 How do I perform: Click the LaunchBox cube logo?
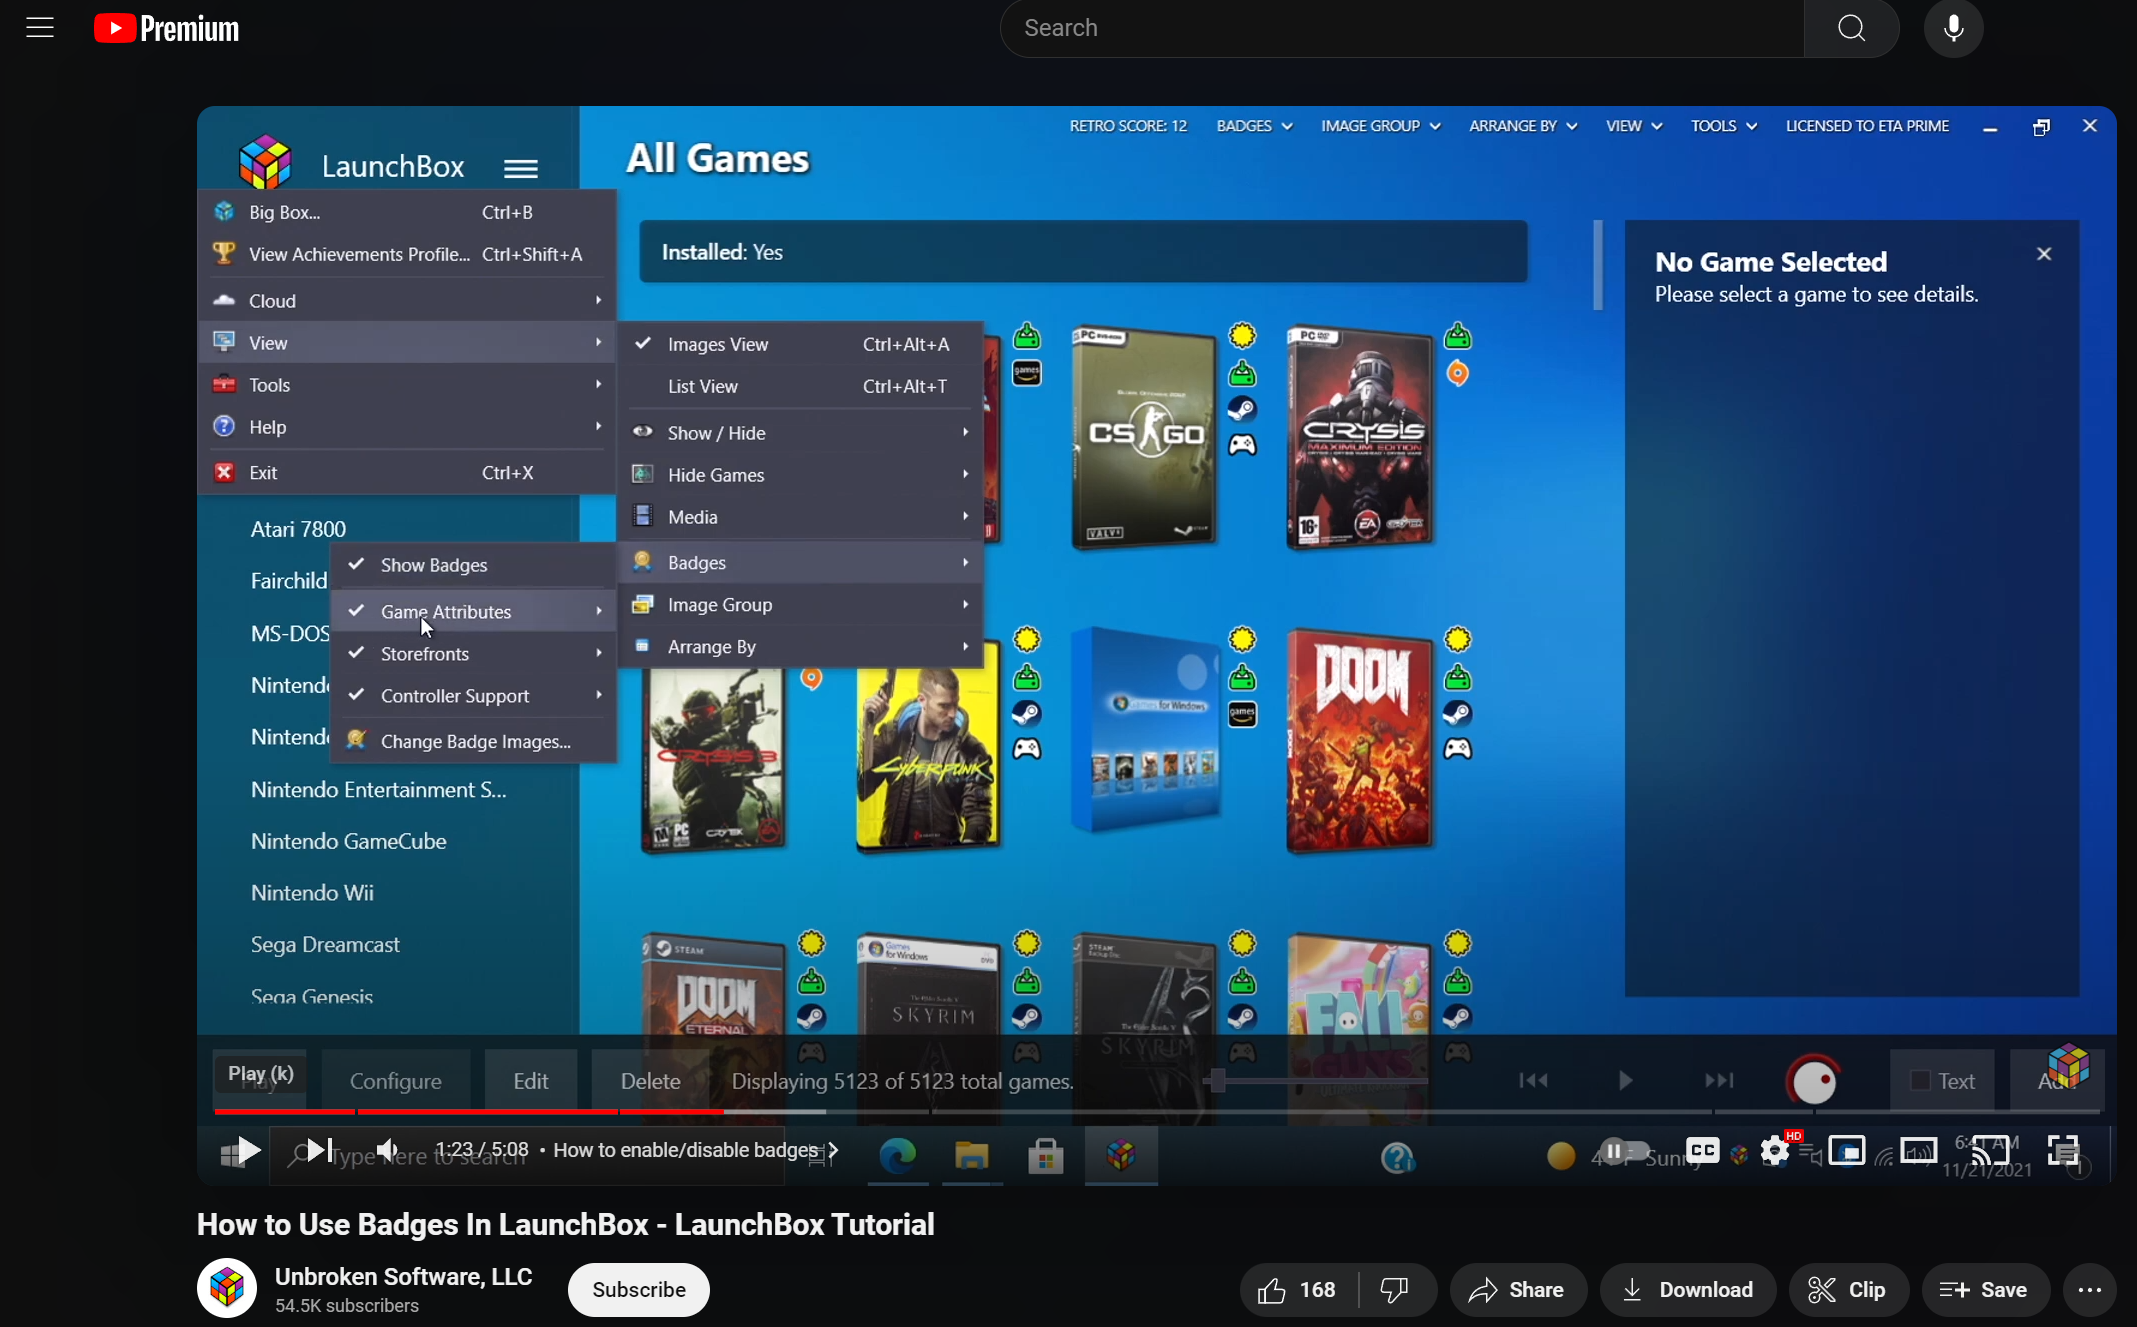click(265, 162)
